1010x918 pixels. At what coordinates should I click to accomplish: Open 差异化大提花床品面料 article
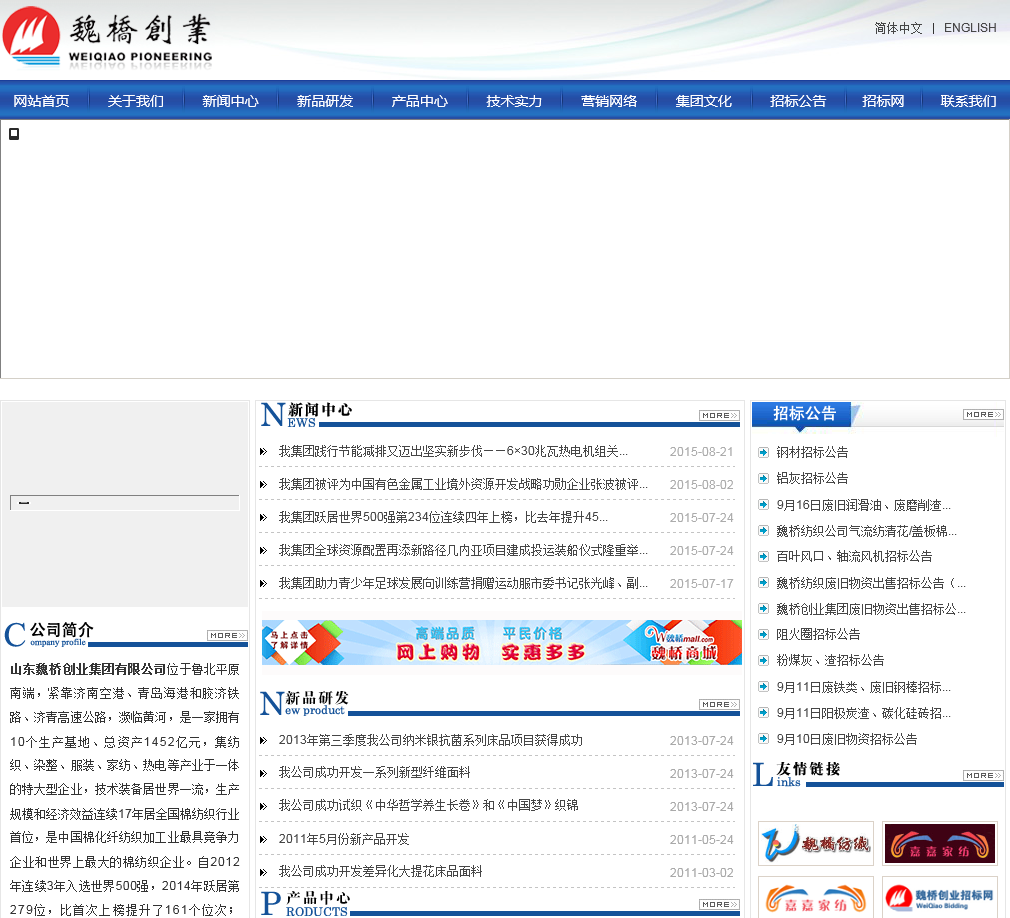(x=380, y=872)
